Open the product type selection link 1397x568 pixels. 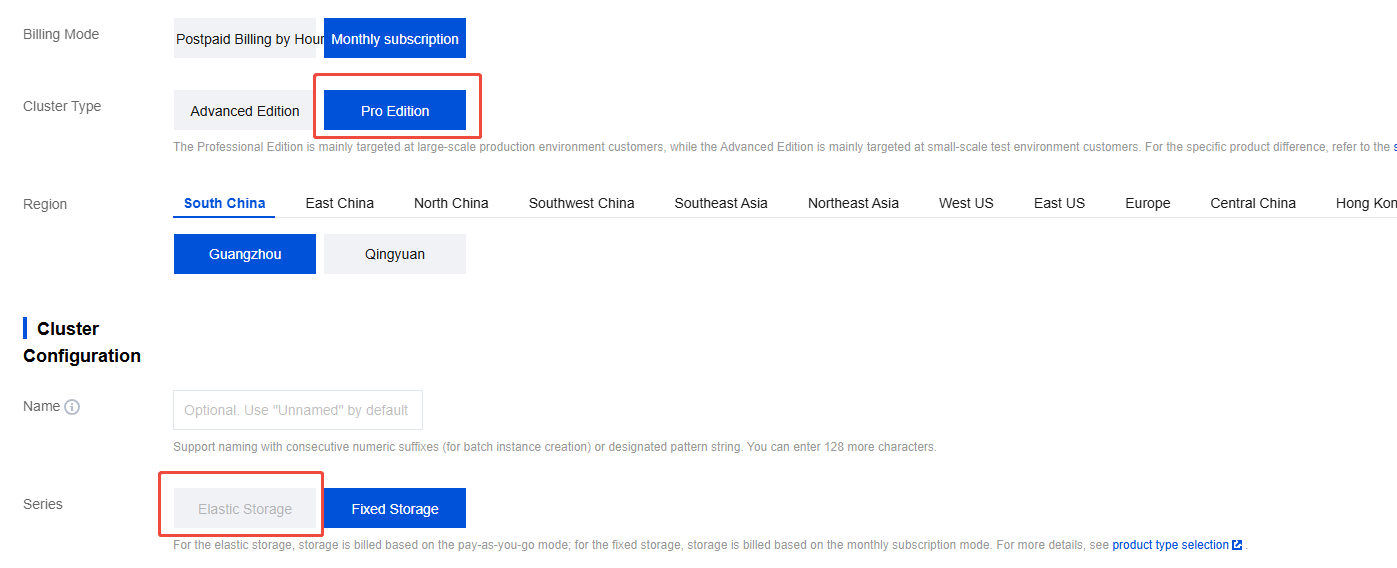(1170, 545)
